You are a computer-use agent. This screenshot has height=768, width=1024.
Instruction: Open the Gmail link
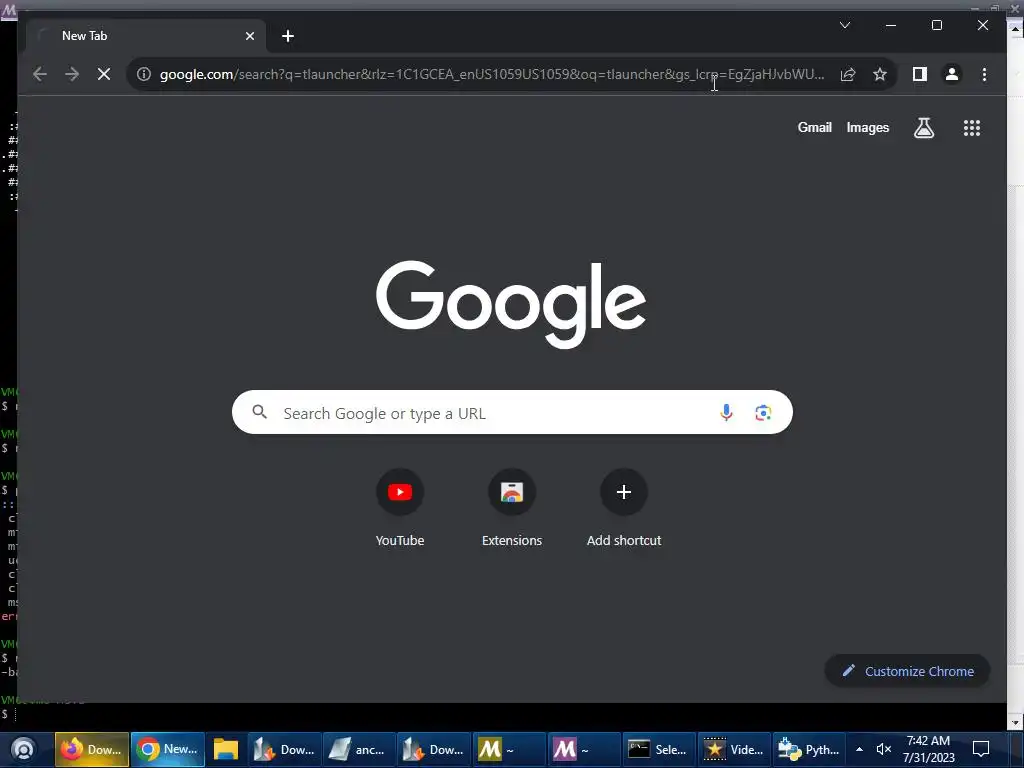tap(814, 128)
